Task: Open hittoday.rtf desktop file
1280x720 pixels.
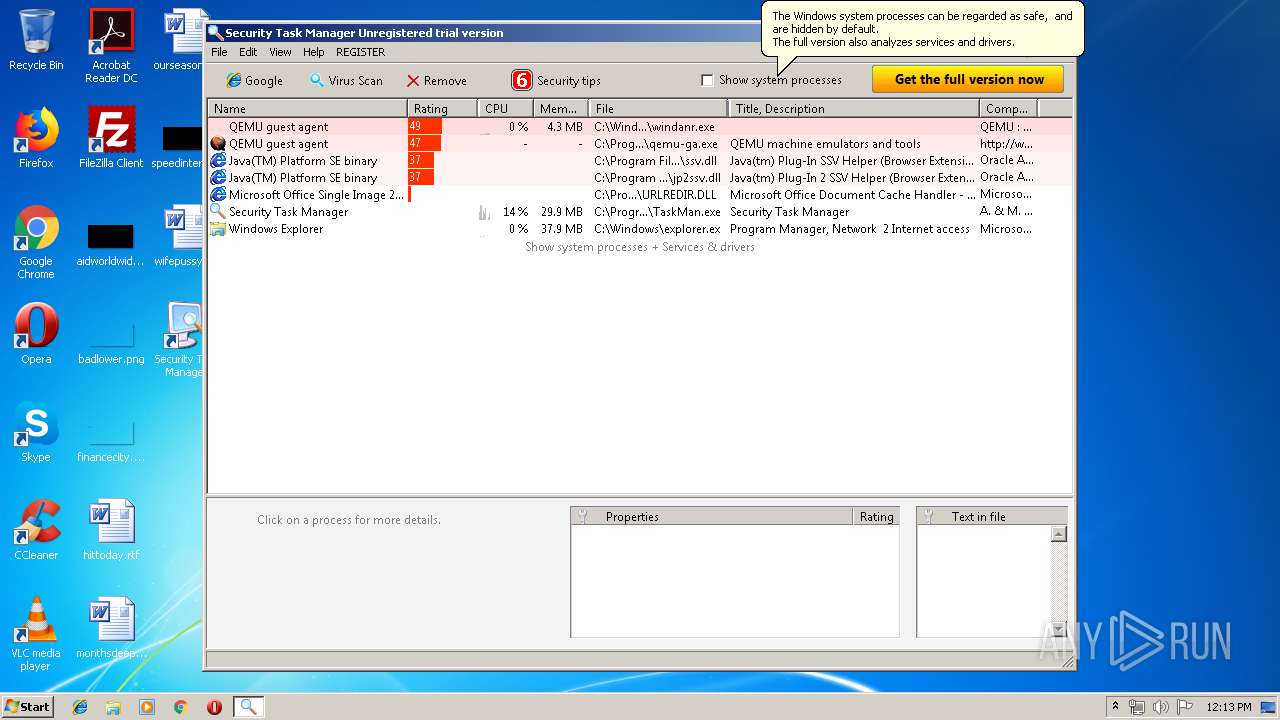Action: click(x=111, y=530)
